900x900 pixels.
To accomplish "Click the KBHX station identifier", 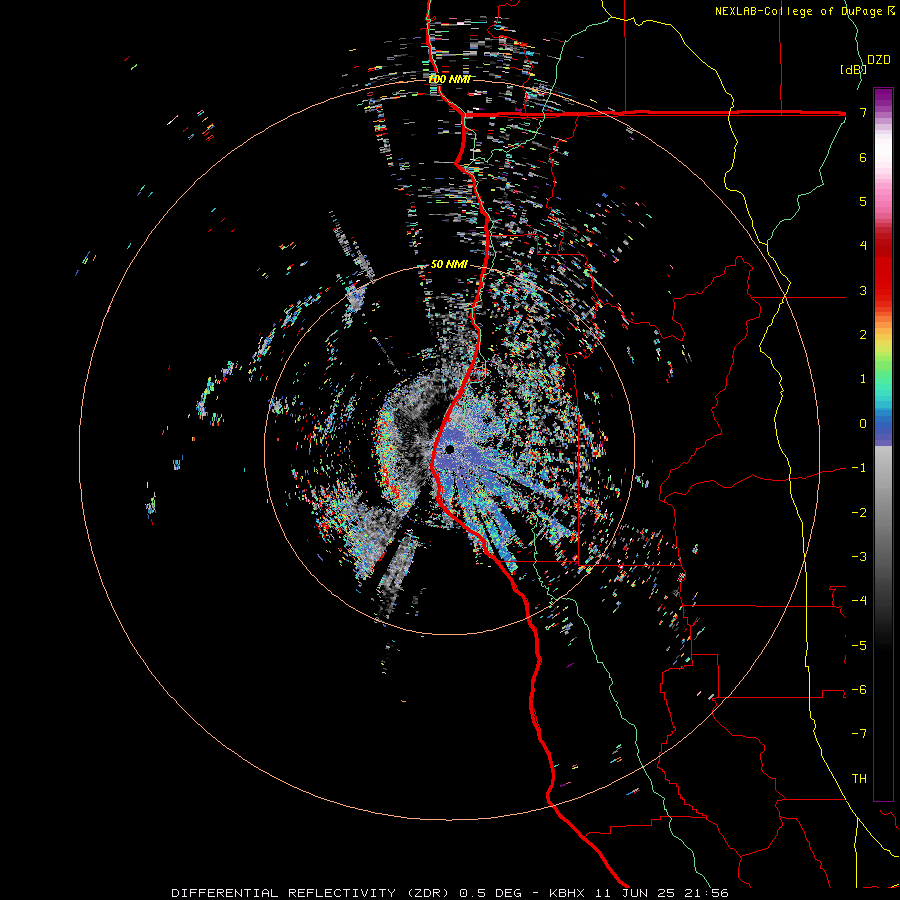I will (567, 893).
